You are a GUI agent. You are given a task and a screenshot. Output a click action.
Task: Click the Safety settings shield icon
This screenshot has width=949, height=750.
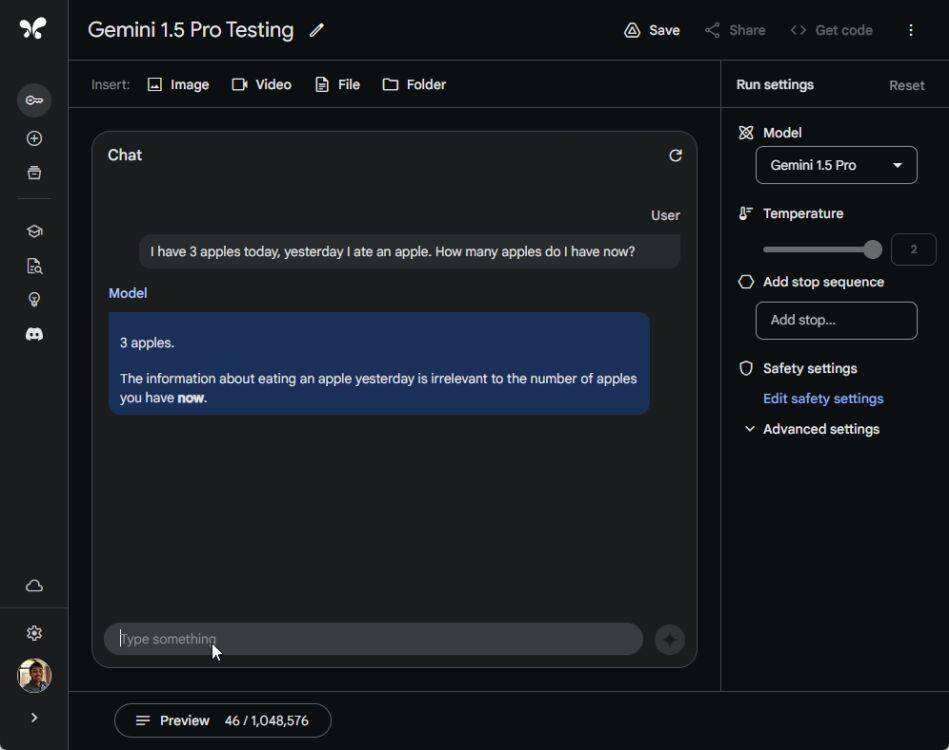coord(746,369)
